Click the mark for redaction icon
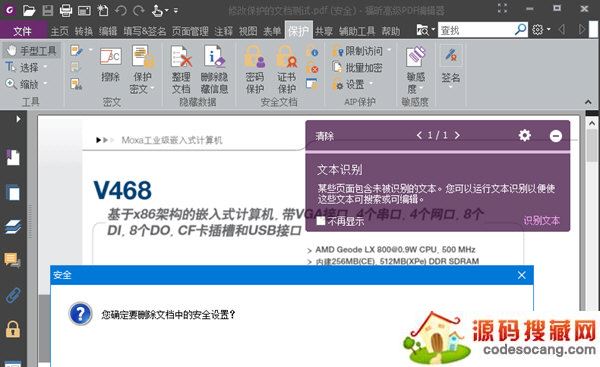Screen dimensions: 600x367 pos(77,51)
